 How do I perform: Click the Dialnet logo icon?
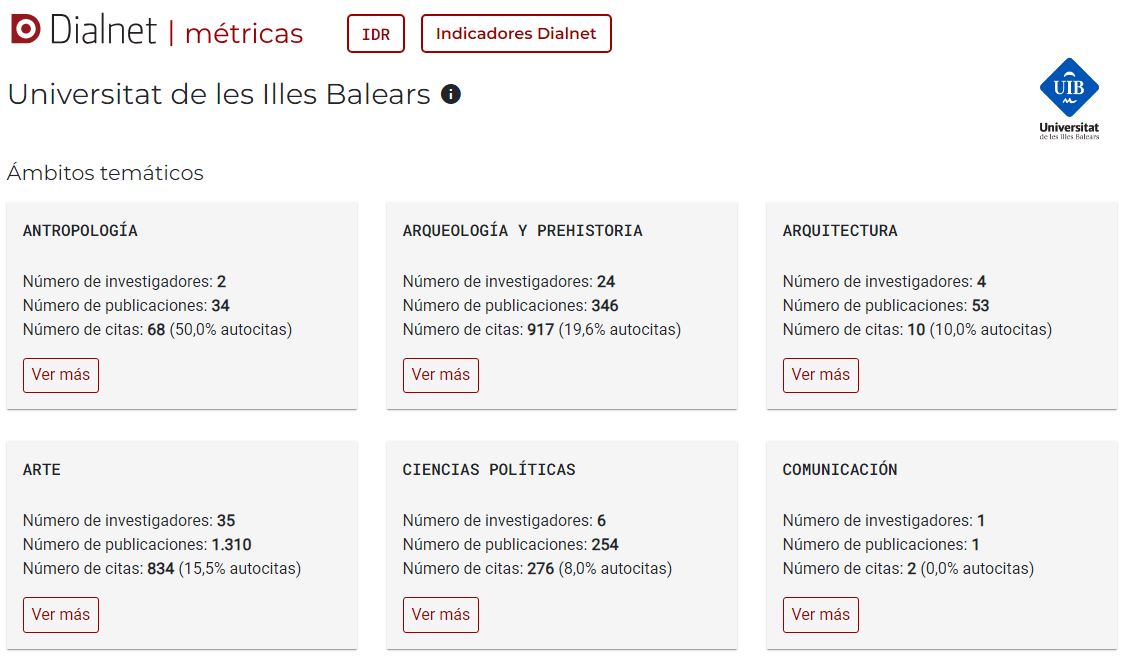coord(26,30)
